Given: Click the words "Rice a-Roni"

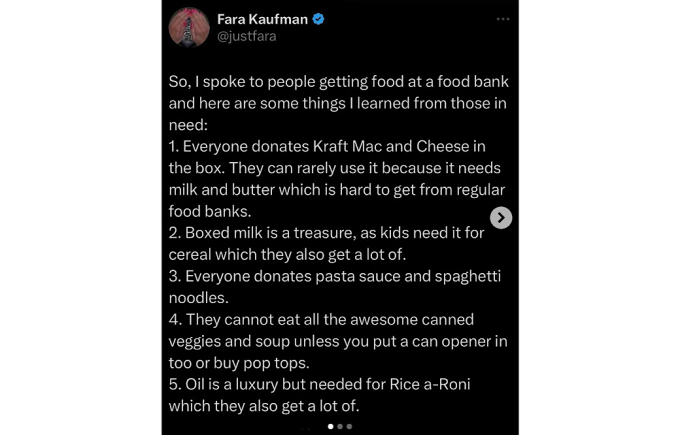Looking at the screenshot, I should click(x=470, y=385).
